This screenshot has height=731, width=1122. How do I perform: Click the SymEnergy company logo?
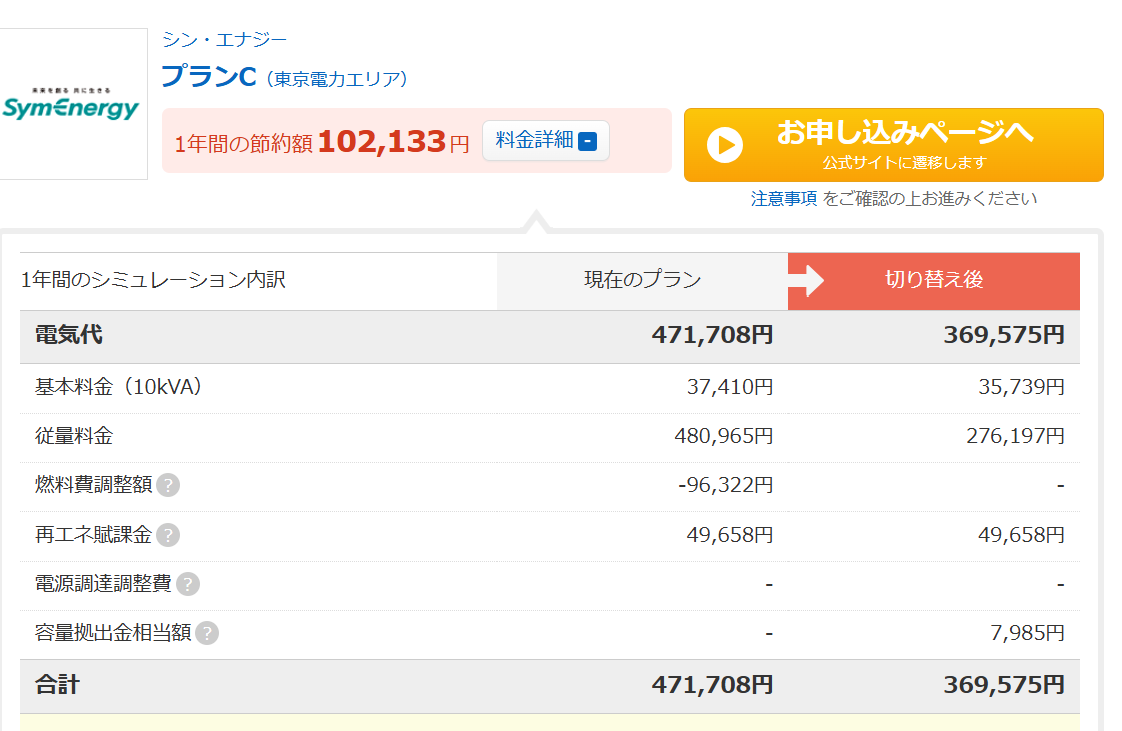pos(73,103)
